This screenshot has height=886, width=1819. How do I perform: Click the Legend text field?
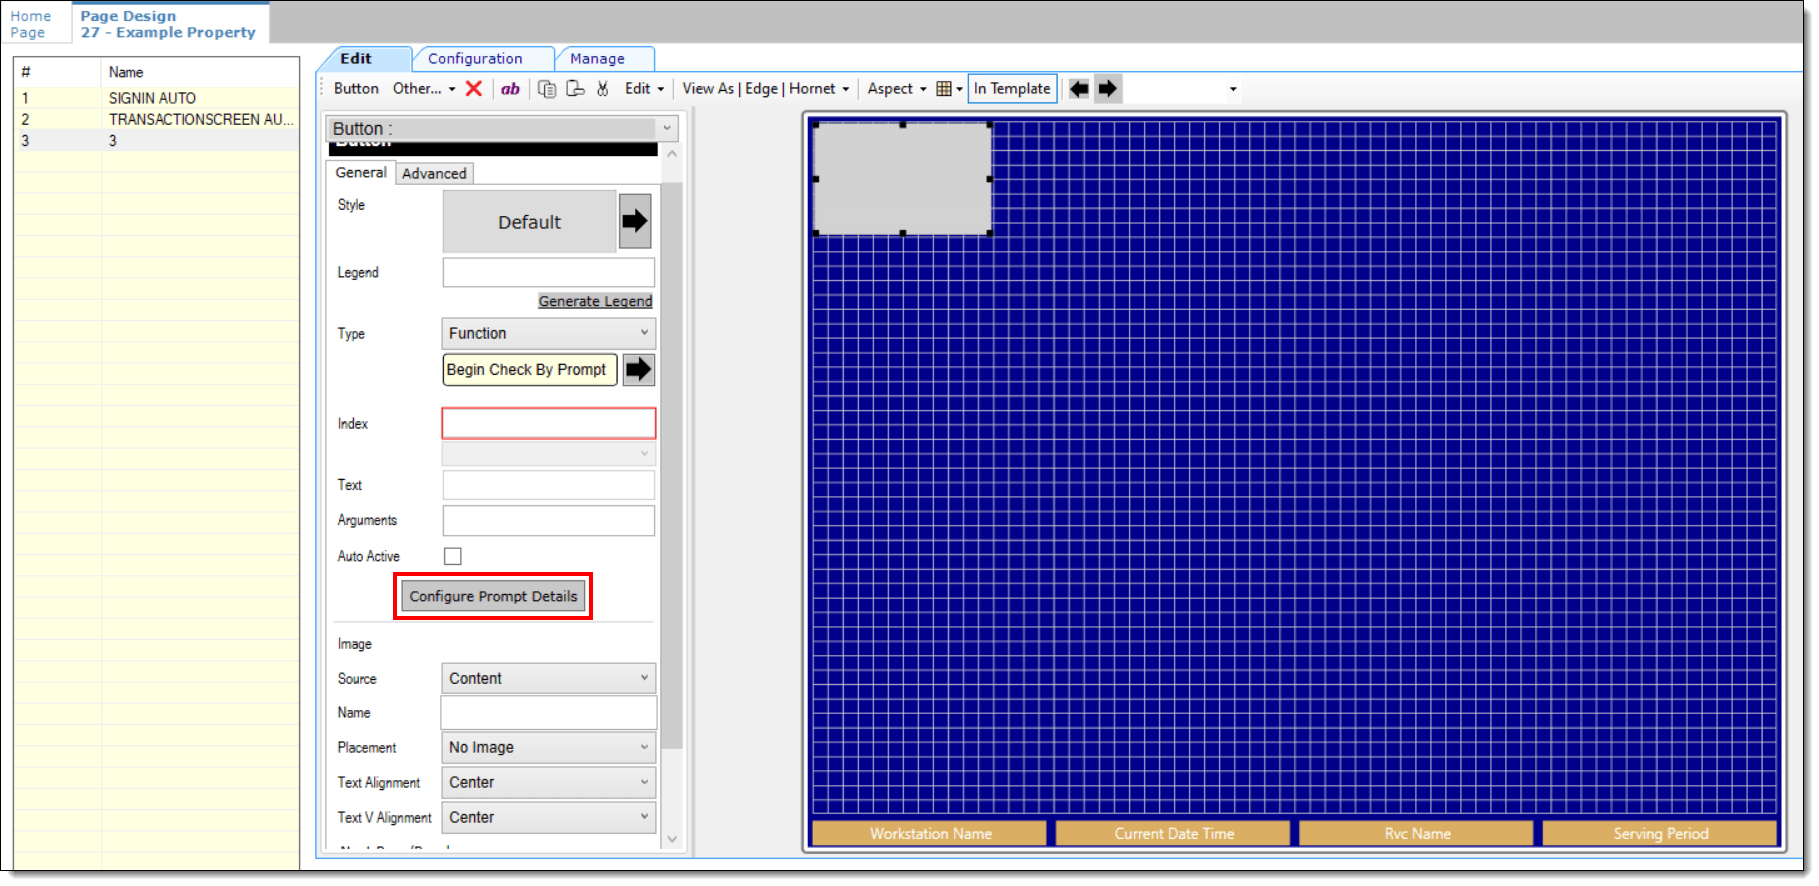point(548,272)
